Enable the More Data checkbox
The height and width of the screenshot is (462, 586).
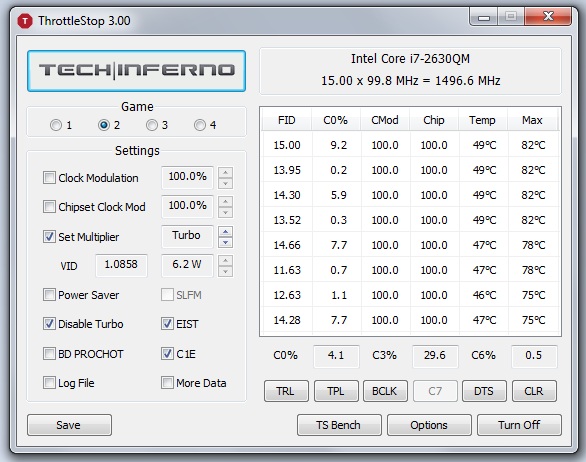tap(167, 382)
